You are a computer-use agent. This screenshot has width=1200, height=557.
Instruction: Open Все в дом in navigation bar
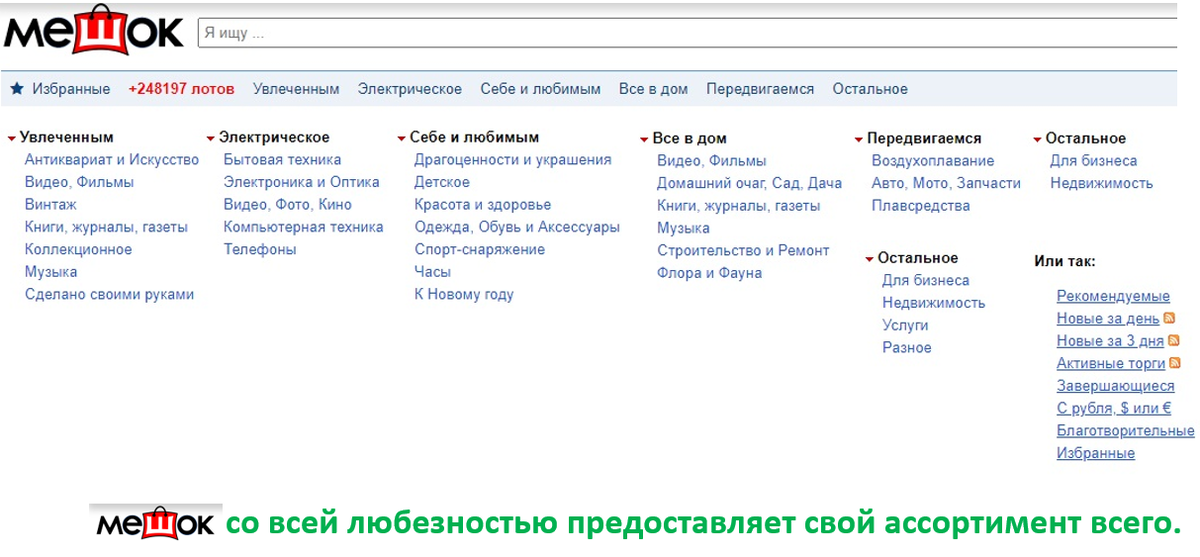[x=653, y=89]
